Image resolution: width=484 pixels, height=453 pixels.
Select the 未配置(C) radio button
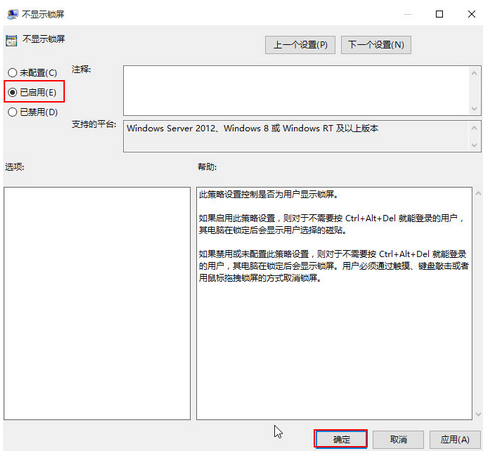point(12,72)
